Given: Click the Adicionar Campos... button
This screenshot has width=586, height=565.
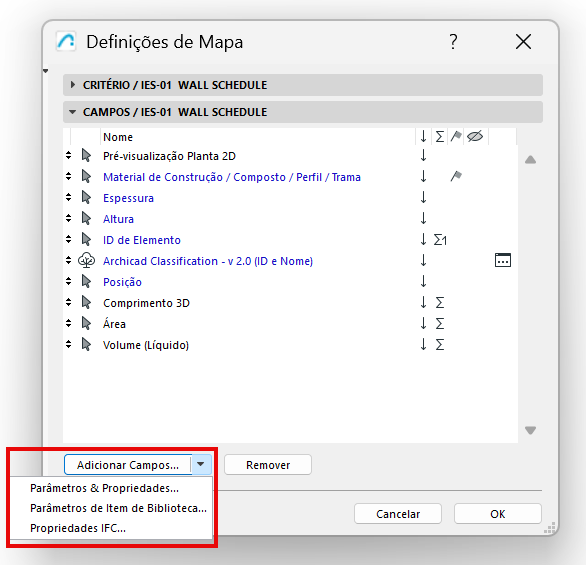Looking at the screenshot, I should (128, 464).
